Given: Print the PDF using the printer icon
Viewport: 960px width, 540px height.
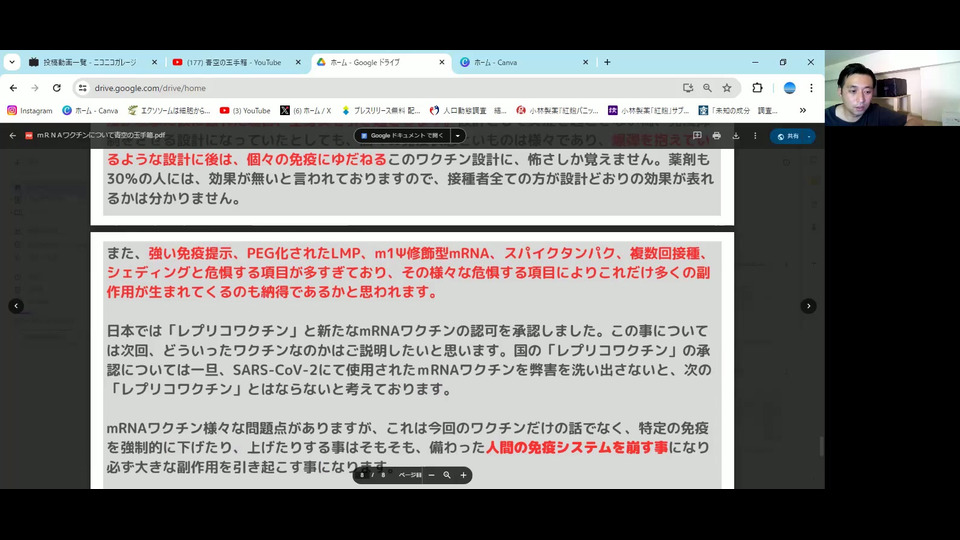Looking at the screenshot, I should 716,135.
